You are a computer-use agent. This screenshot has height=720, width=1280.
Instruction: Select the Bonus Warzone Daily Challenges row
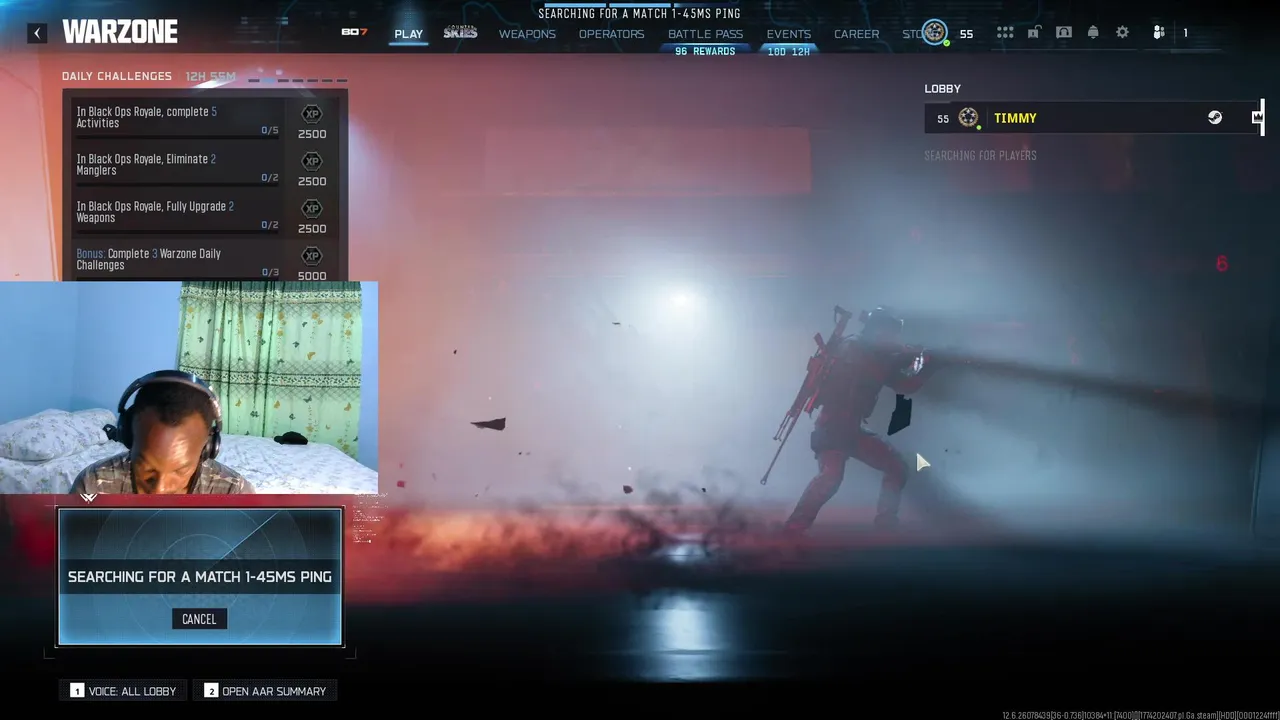(x=204, y=260)
